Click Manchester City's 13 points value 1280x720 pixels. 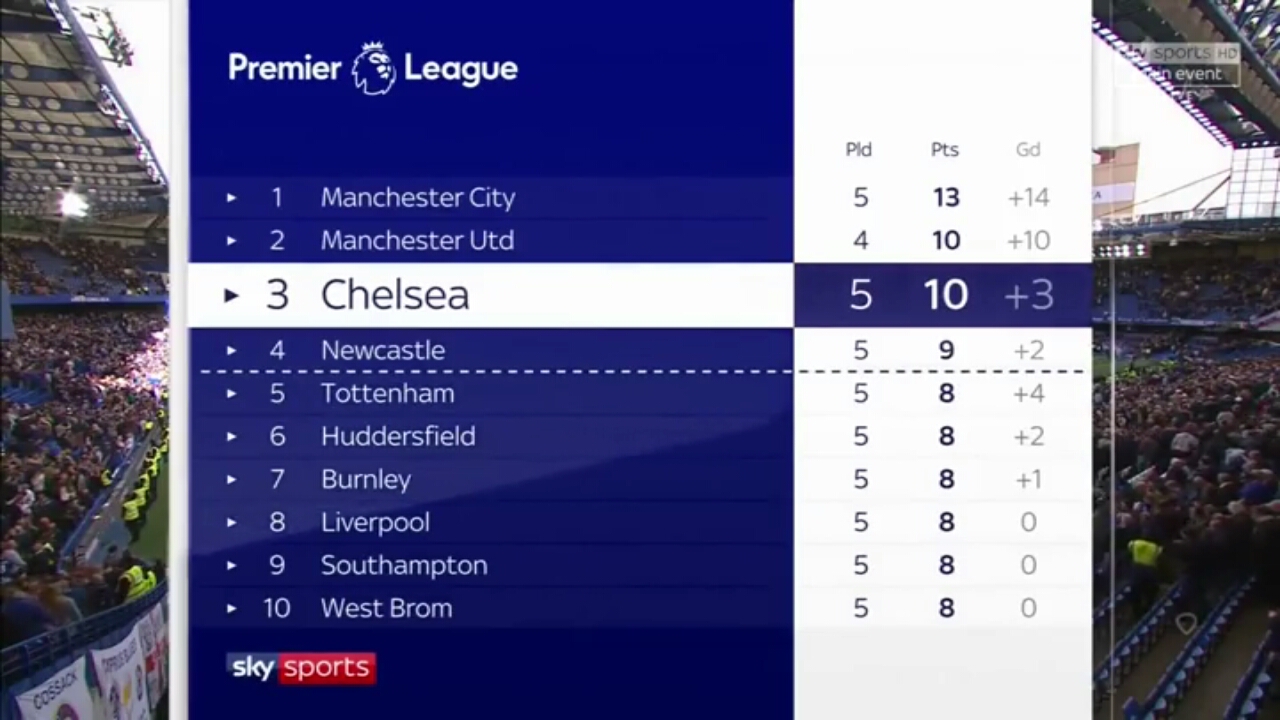(x=946, y=198)
